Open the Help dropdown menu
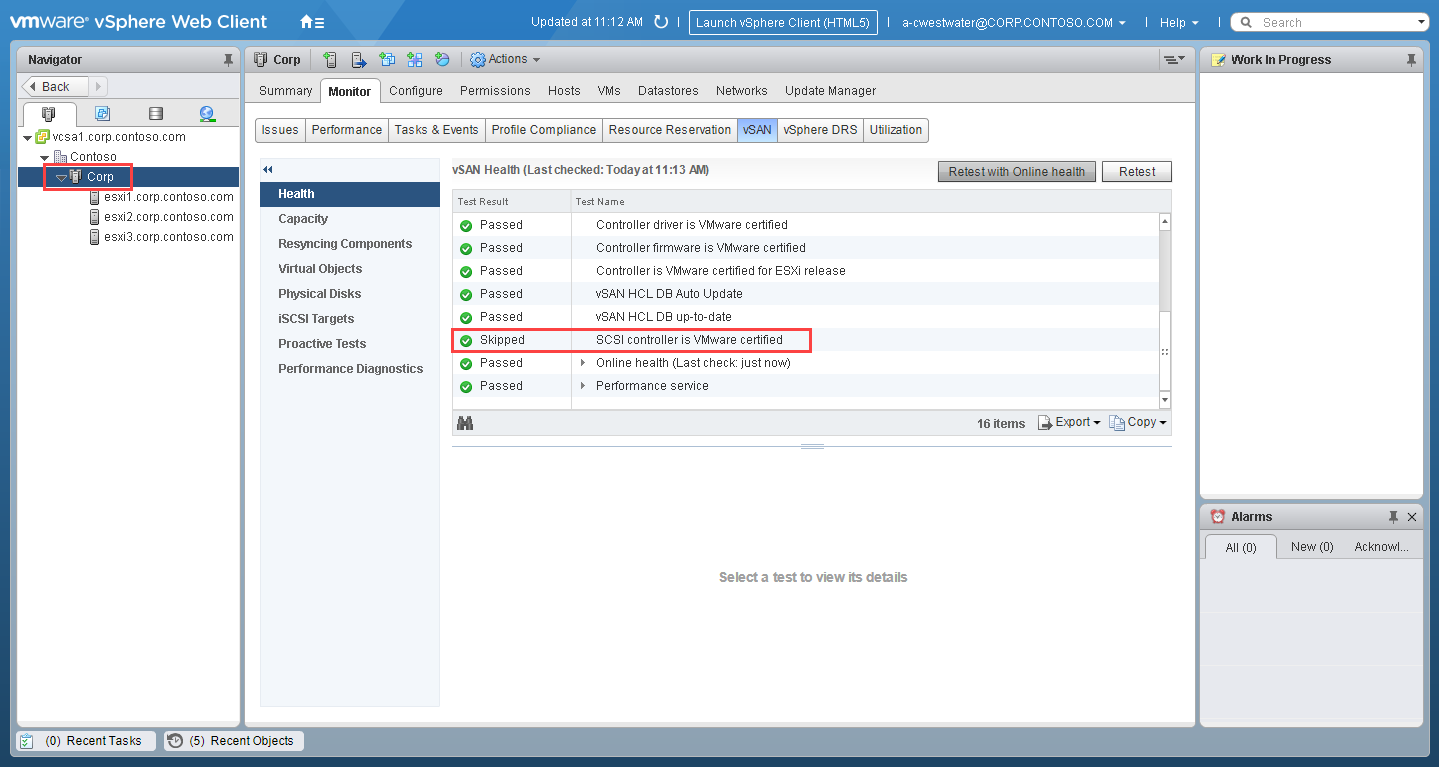This screenshot has height=767, width=1439. 1179,22
